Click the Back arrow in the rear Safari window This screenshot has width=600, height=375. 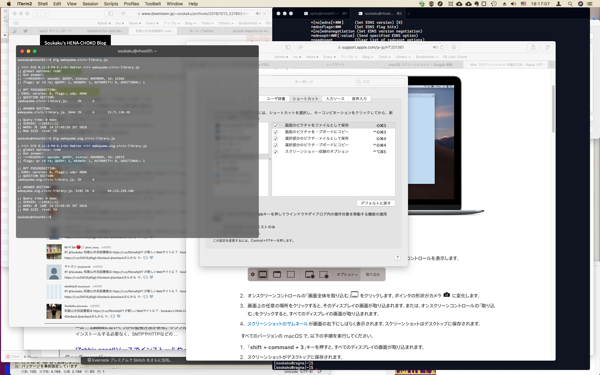coord(37,13)
